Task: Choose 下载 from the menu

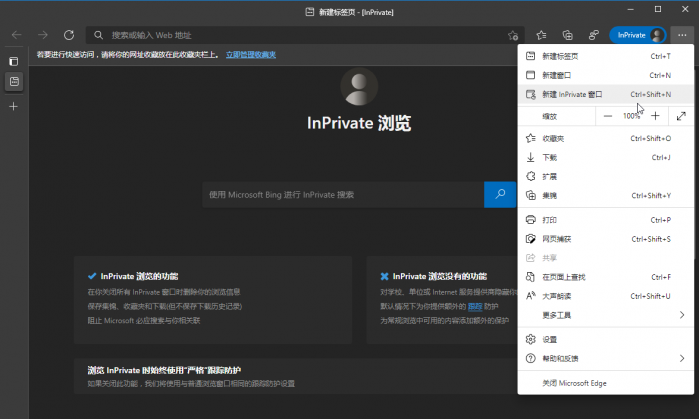Action: (550, 157)
